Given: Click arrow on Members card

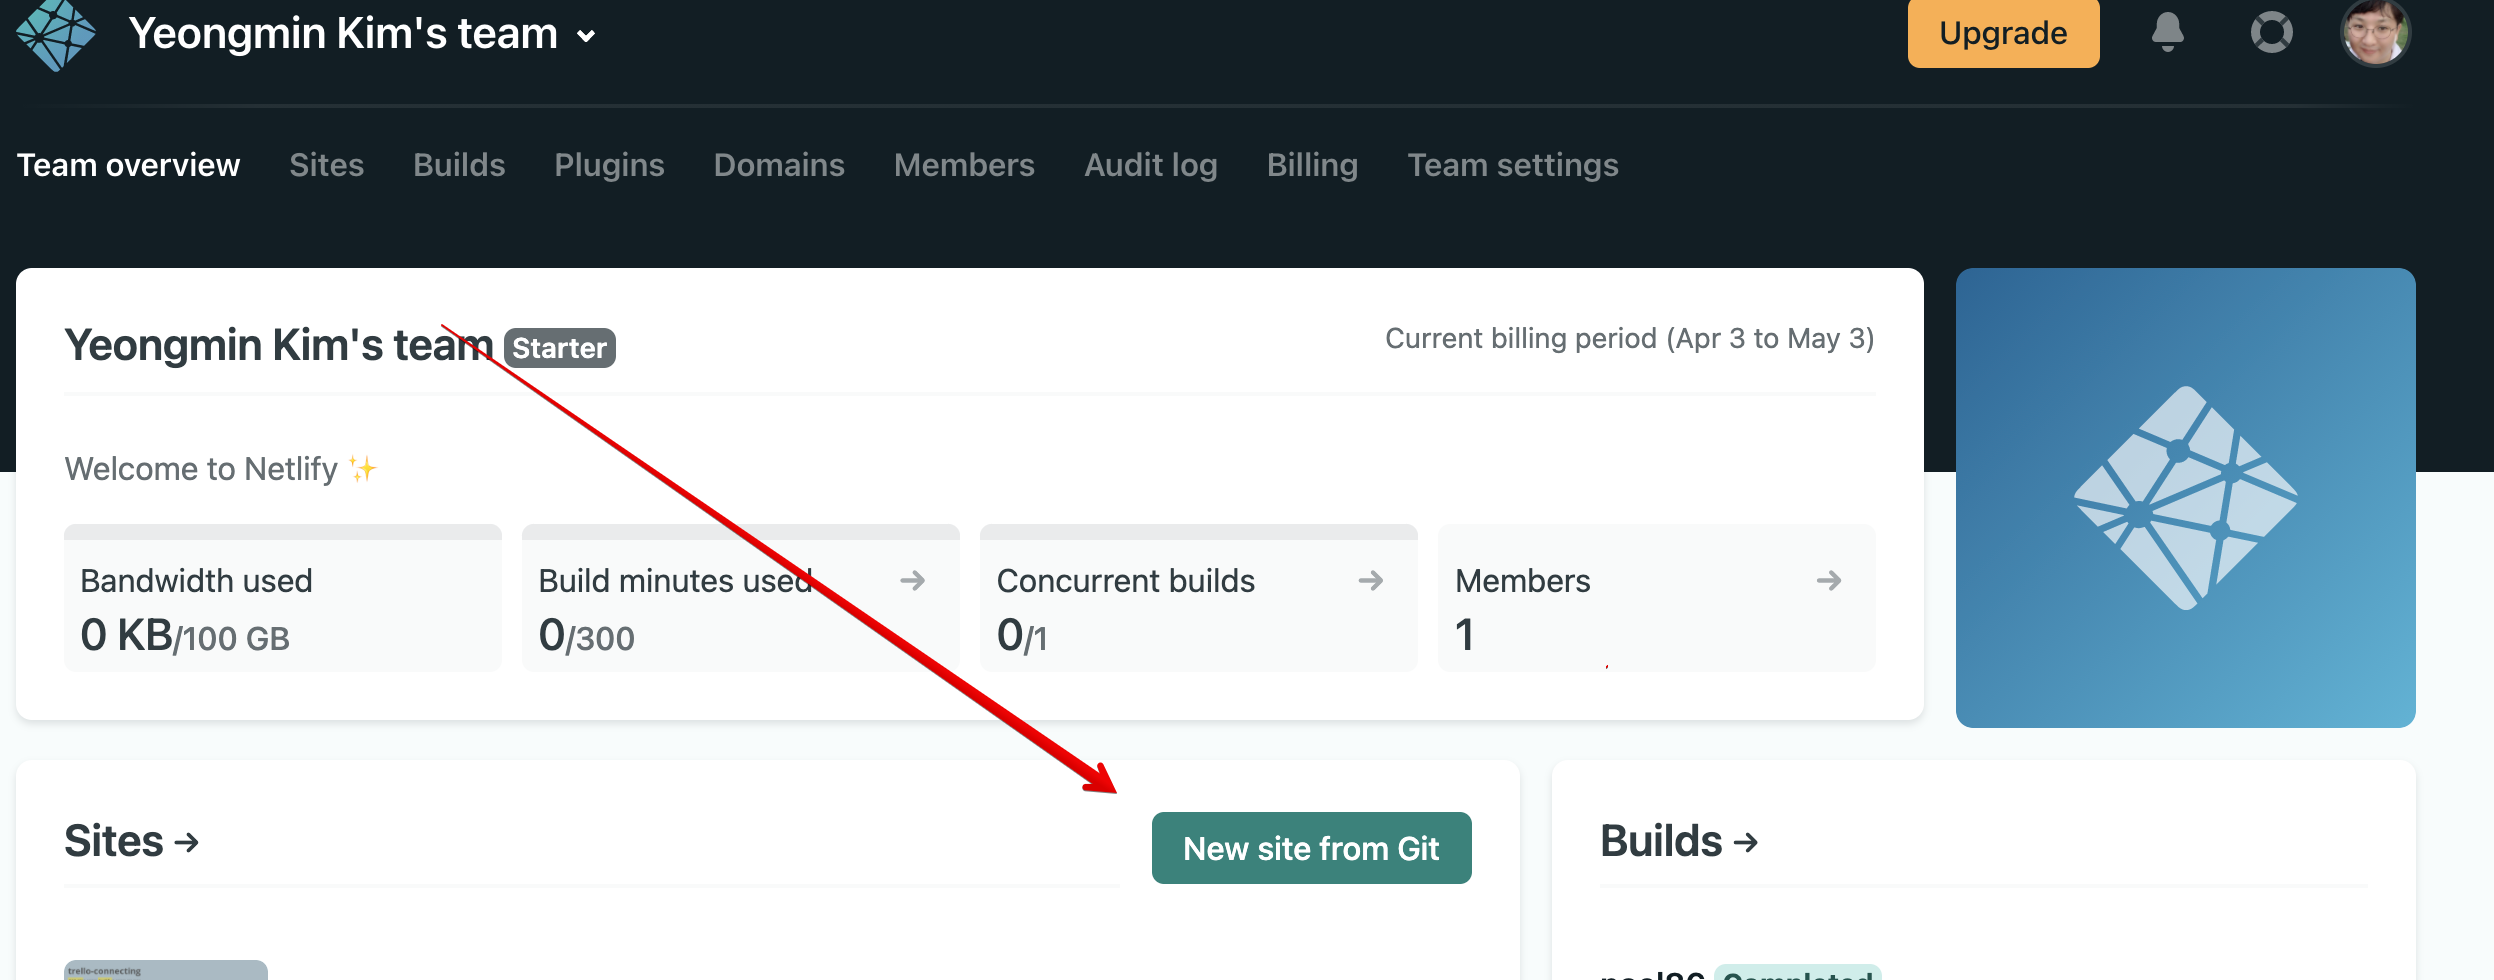Looking at the screenshot, I should click(x=1828, y=580).
